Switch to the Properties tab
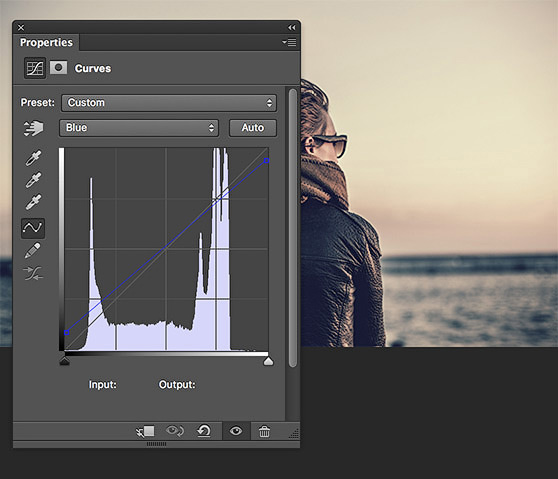The height and width of the screenshot is (479, 558). coord(46,42)
